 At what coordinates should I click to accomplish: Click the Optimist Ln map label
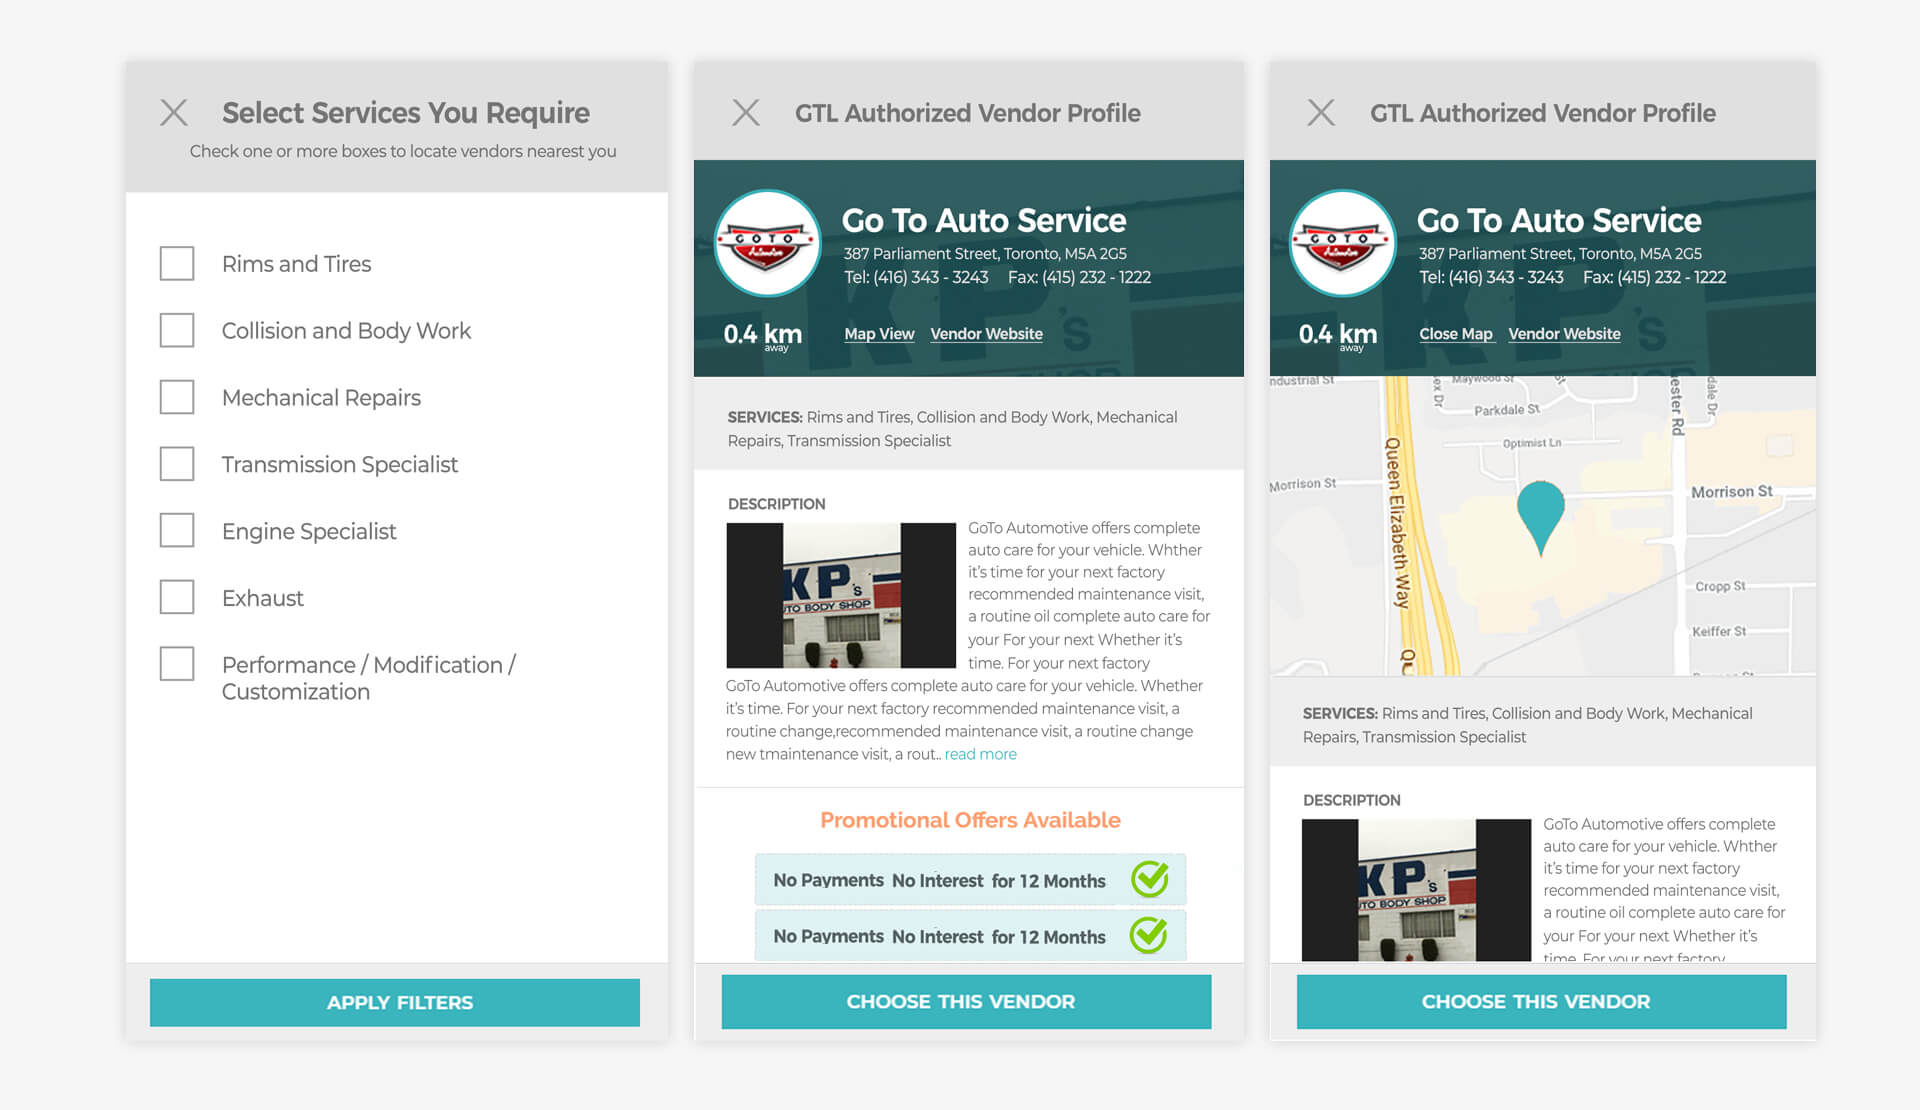coord(1531,443)
